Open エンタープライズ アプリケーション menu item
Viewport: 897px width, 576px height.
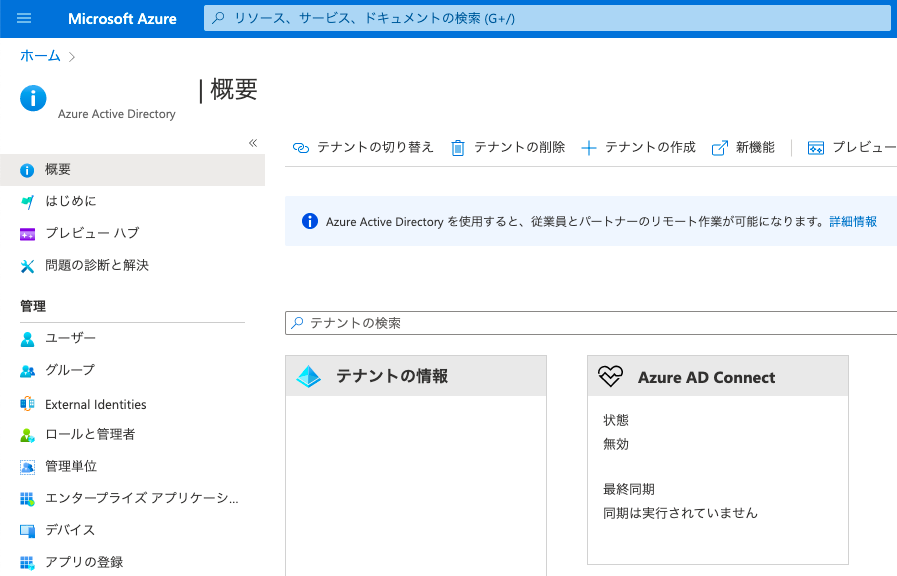click(132, 498)
